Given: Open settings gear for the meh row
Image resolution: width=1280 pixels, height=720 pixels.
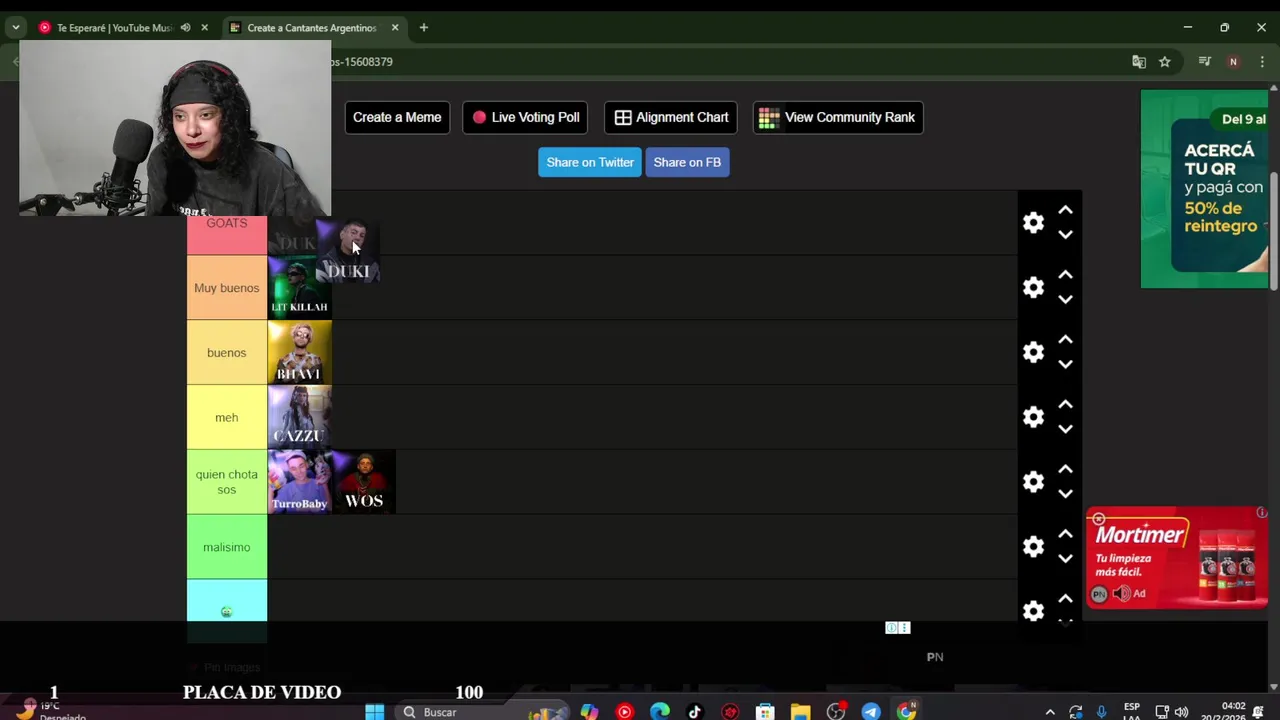Looking at the screenshot, I should 1033,417.
